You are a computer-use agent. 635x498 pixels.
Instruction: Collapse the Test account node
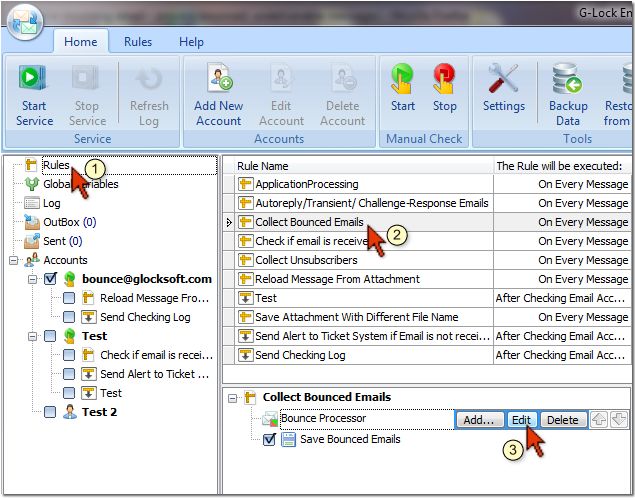click(32, 336)
